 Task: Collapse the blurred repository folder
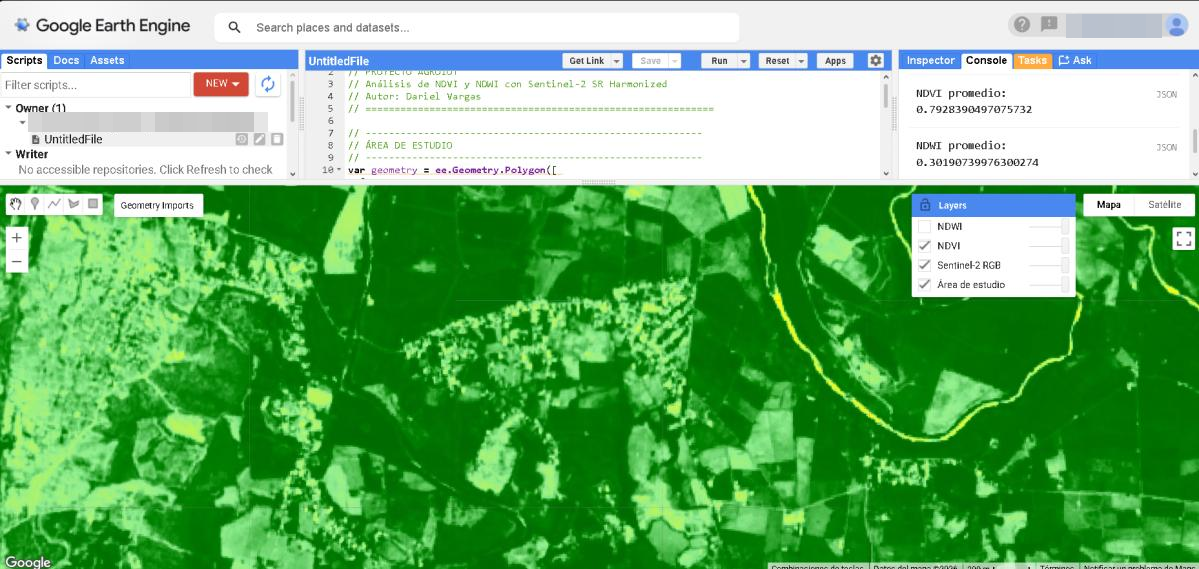pos(22,122)
